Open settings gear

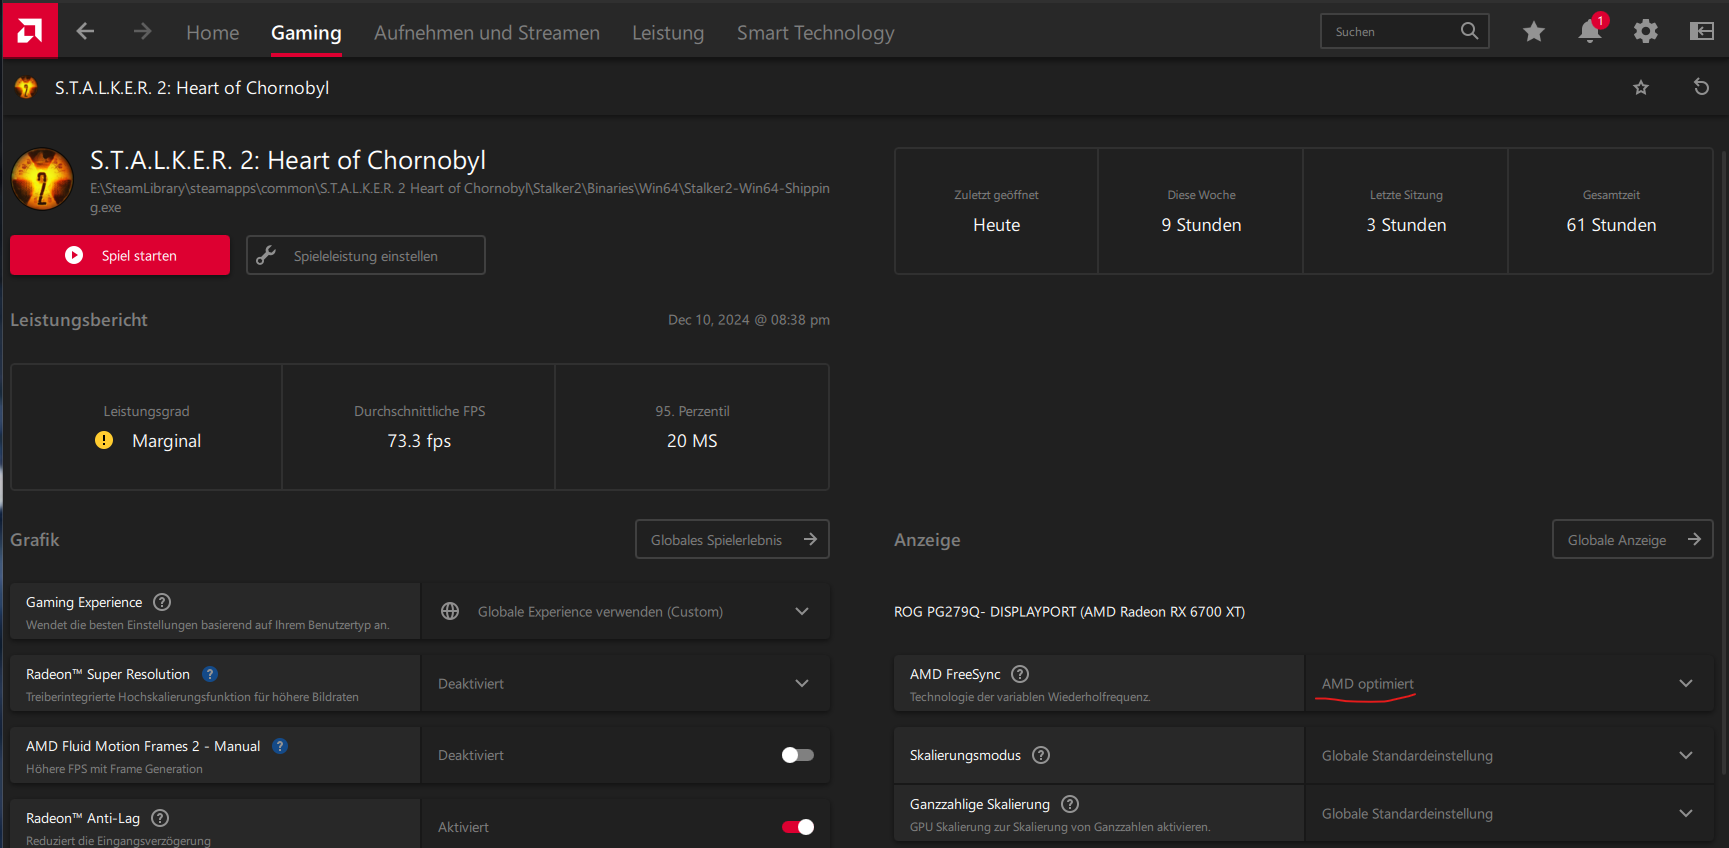1646,32
